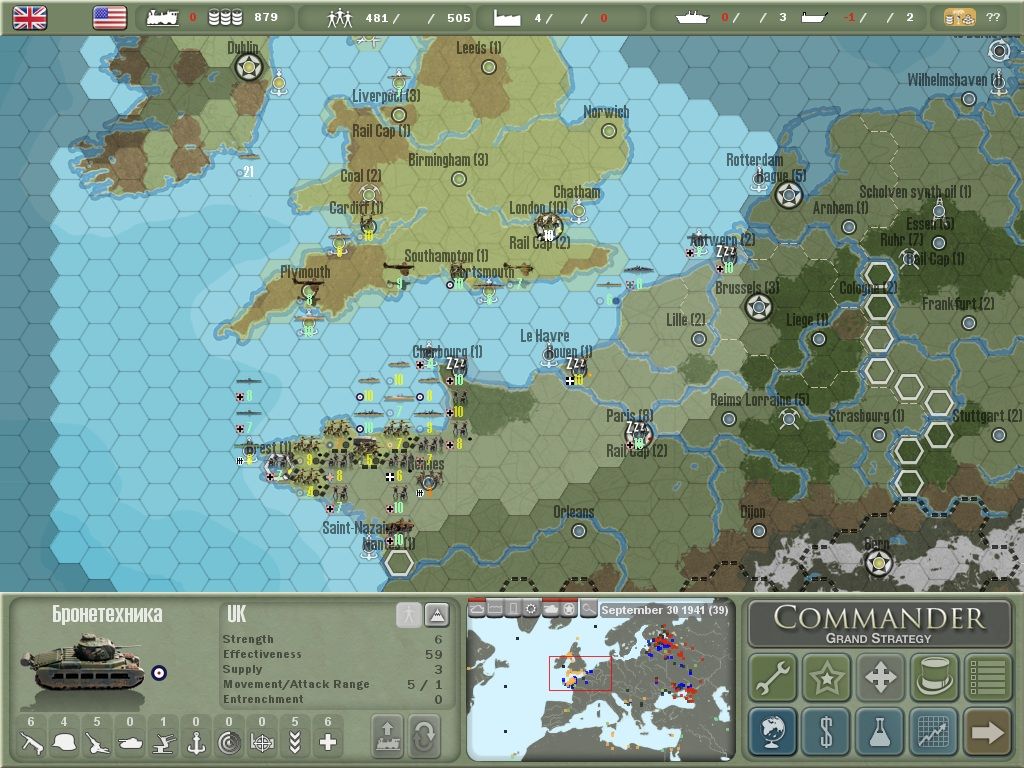
Task: Select the United Kingdom flag
Action: [30, 17]
